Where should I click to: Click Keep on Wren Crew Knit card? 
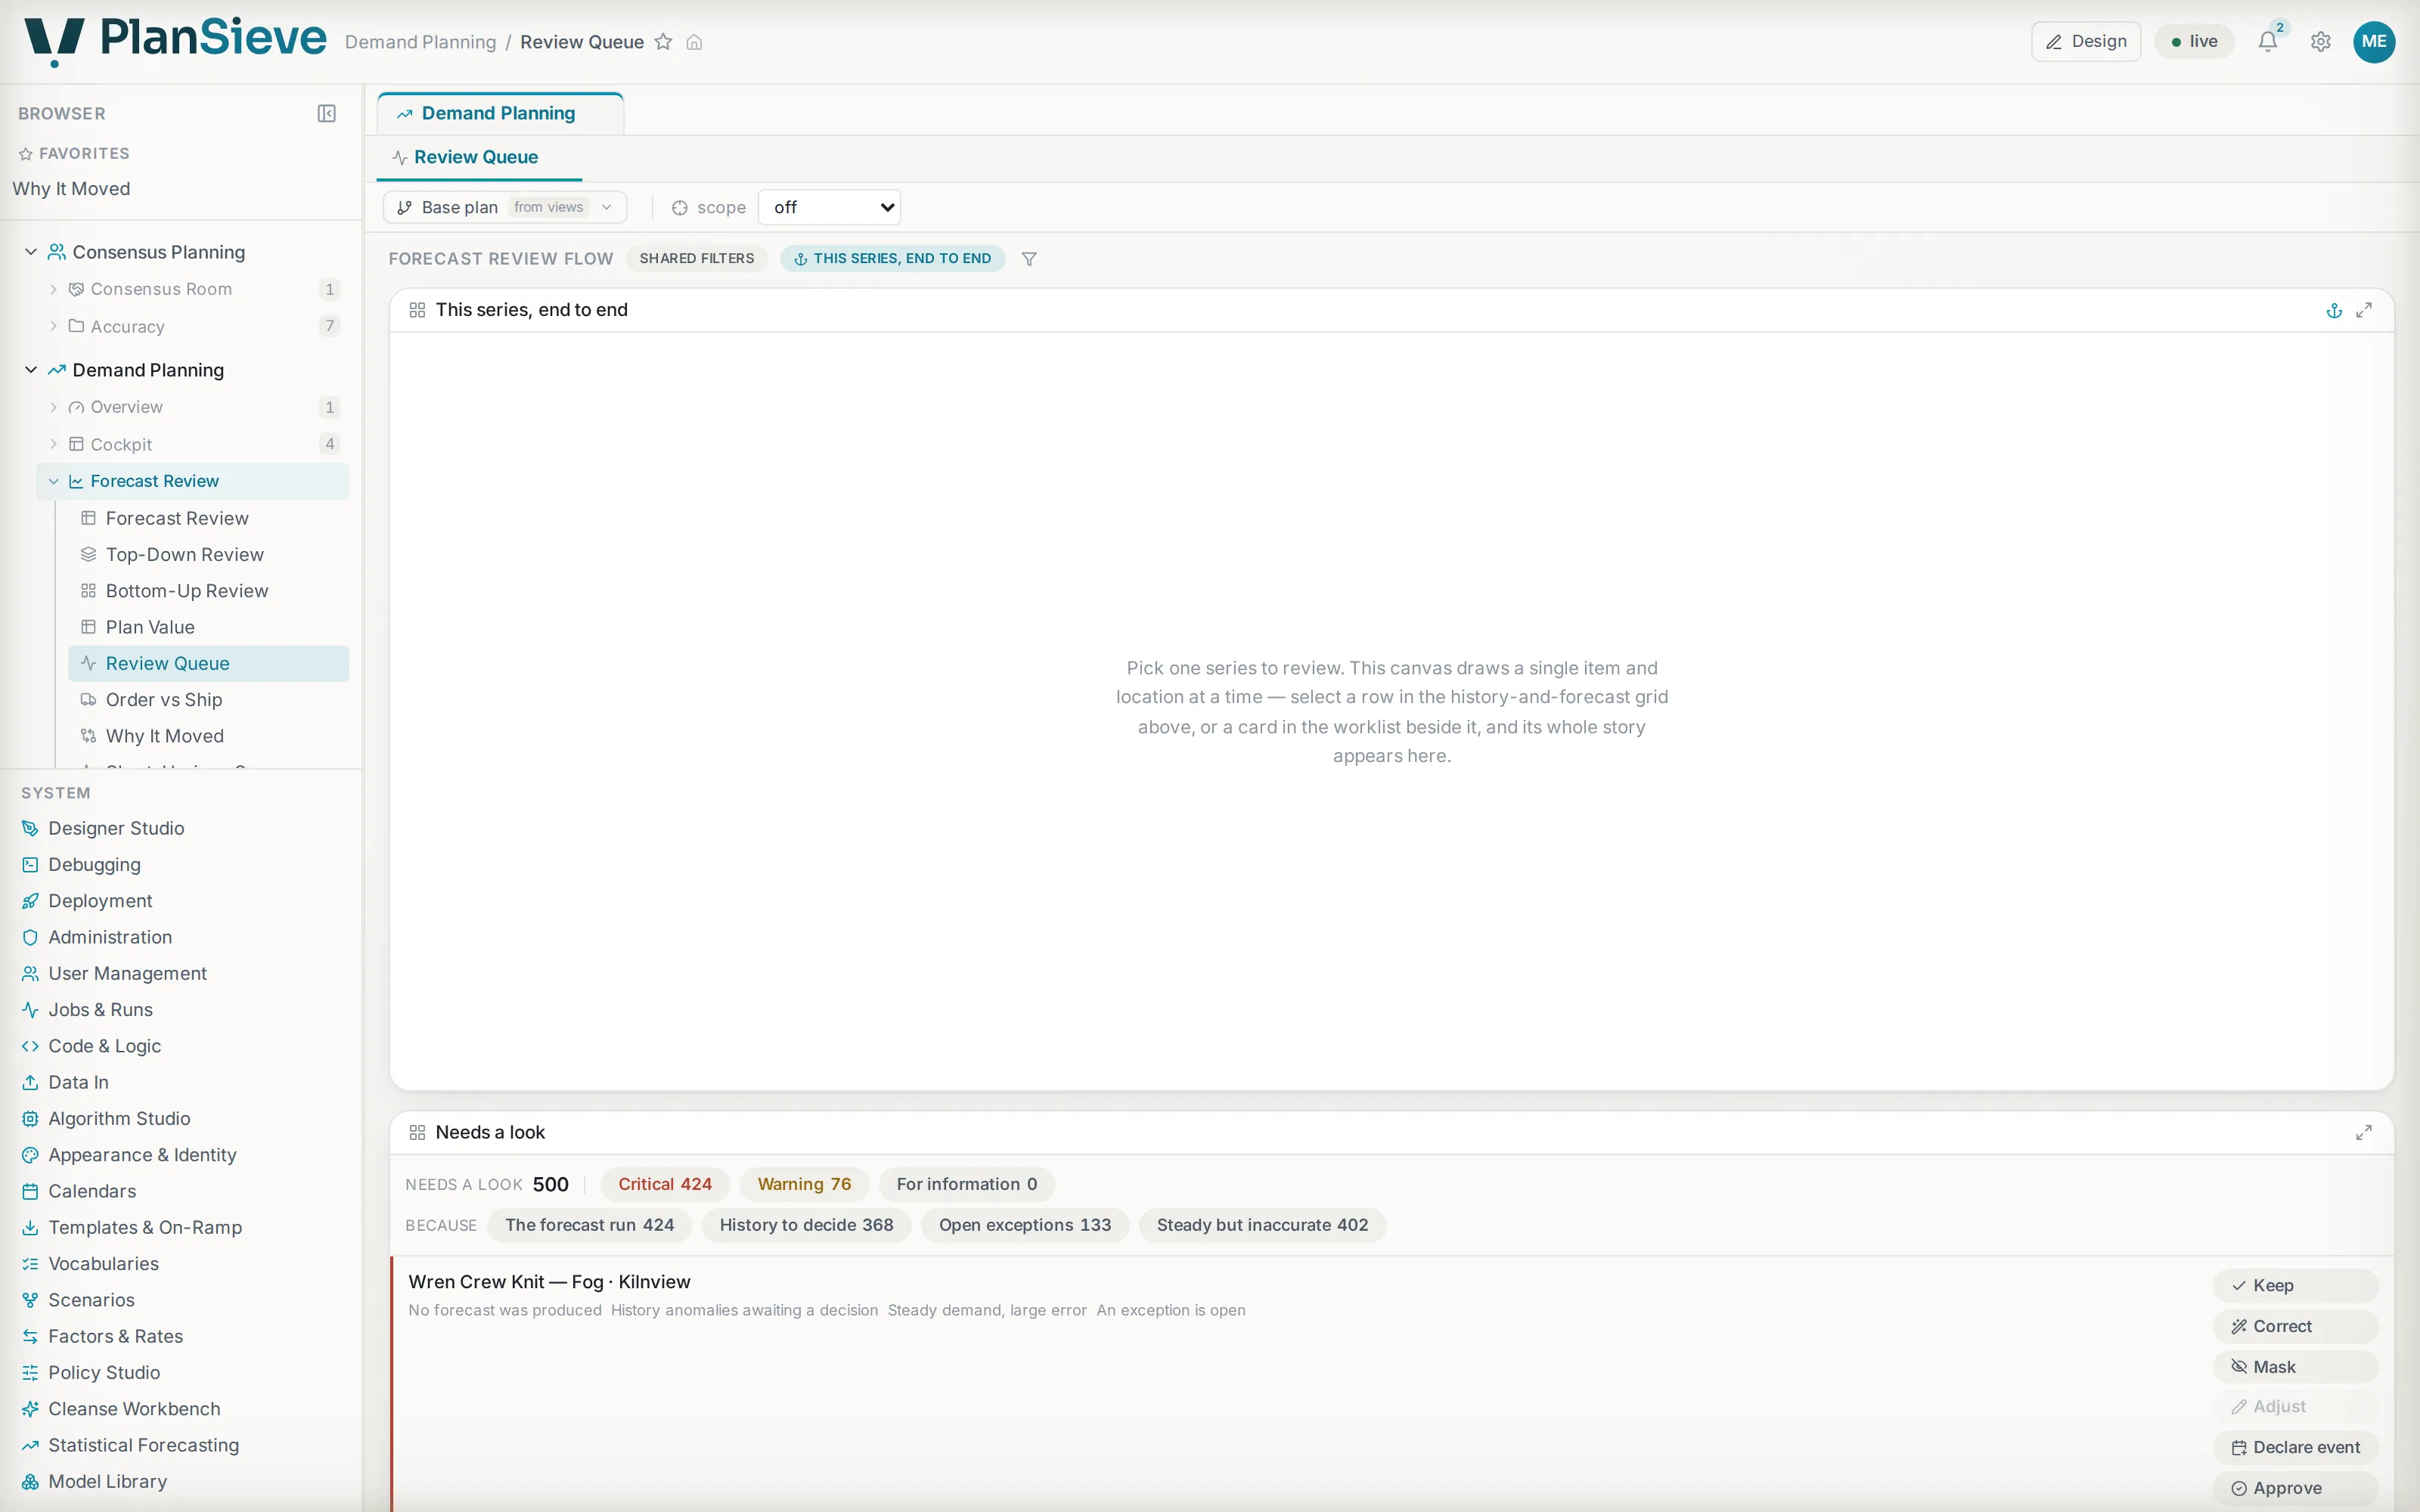click(x=2295, y=1286)
